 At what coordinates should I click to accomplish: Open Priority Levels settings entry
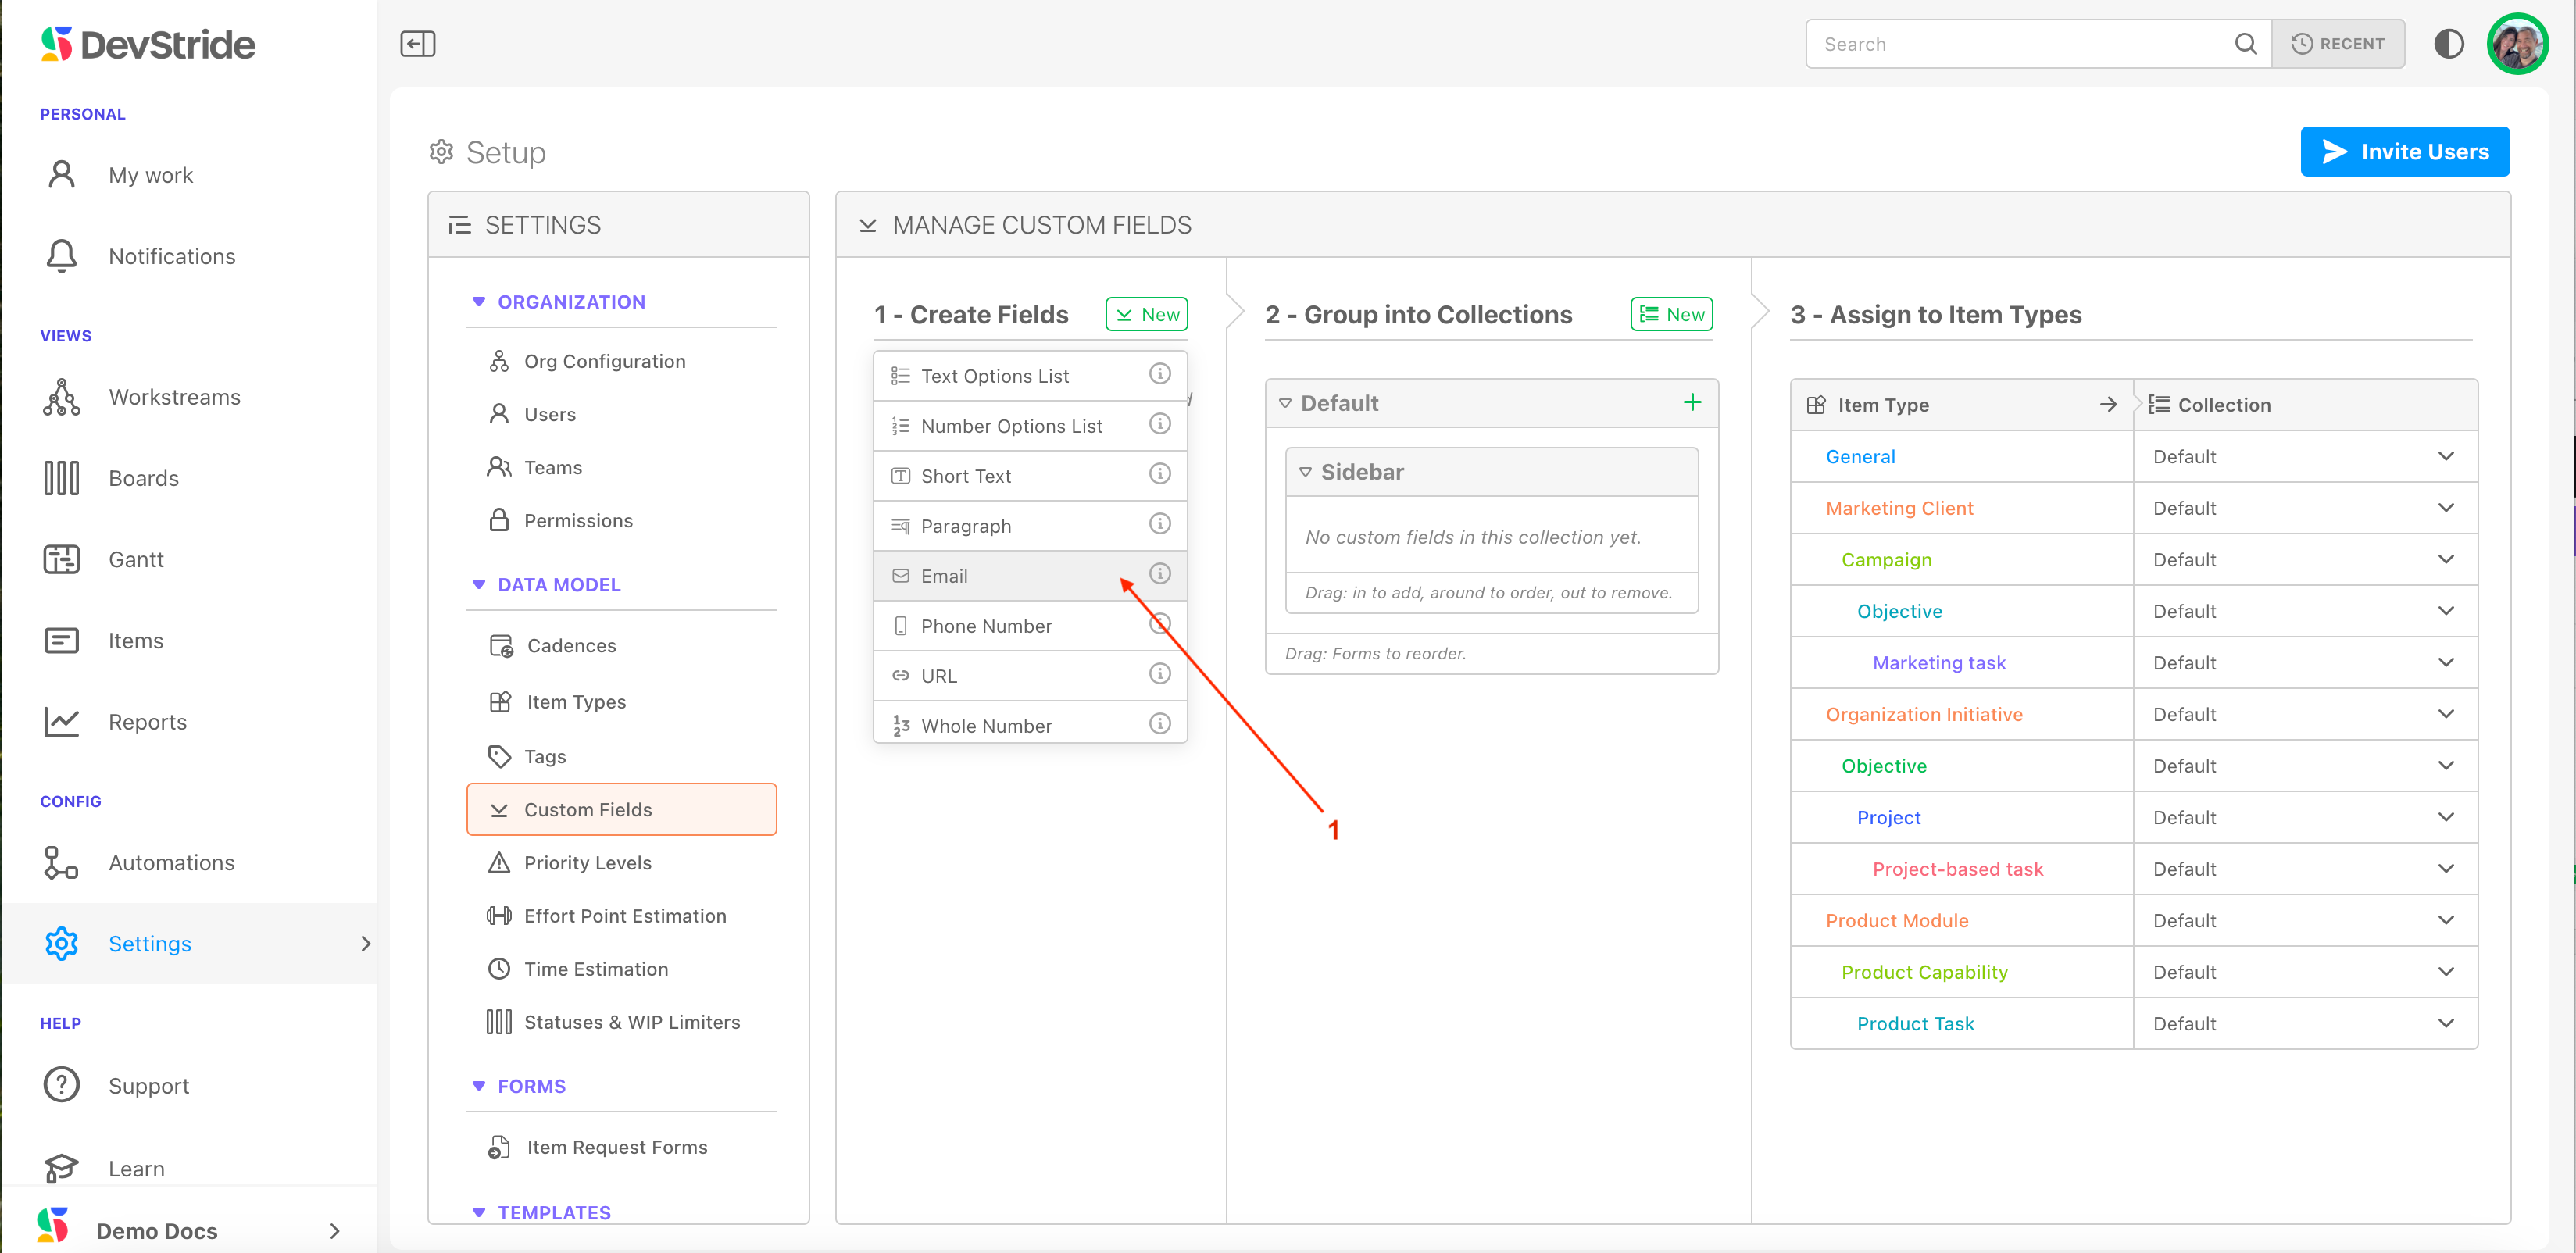tap(587, 863)
